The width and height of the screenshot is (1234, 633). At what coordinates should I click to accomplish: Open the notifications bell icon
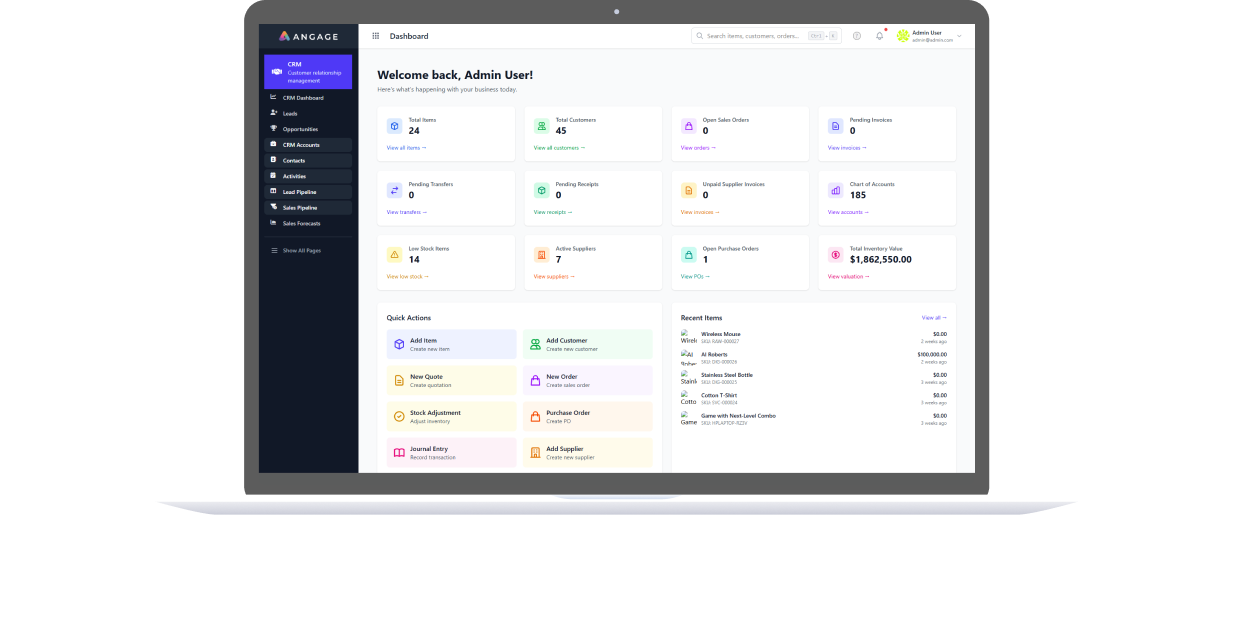point(879,36)
